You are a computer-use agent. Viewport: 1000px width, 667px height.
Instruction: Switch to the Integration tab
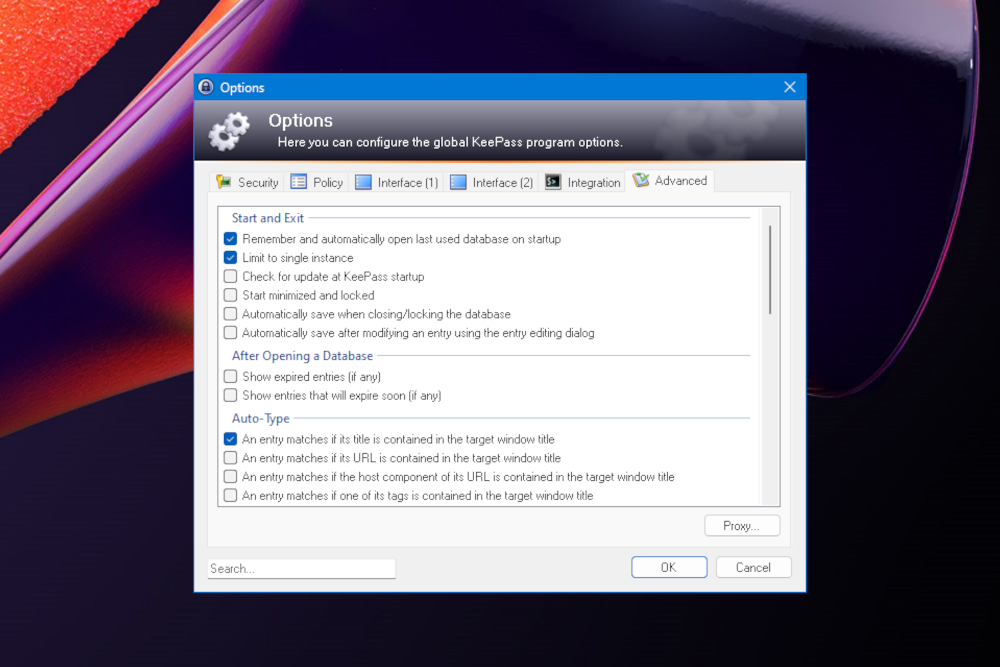(x=583, y=182)
